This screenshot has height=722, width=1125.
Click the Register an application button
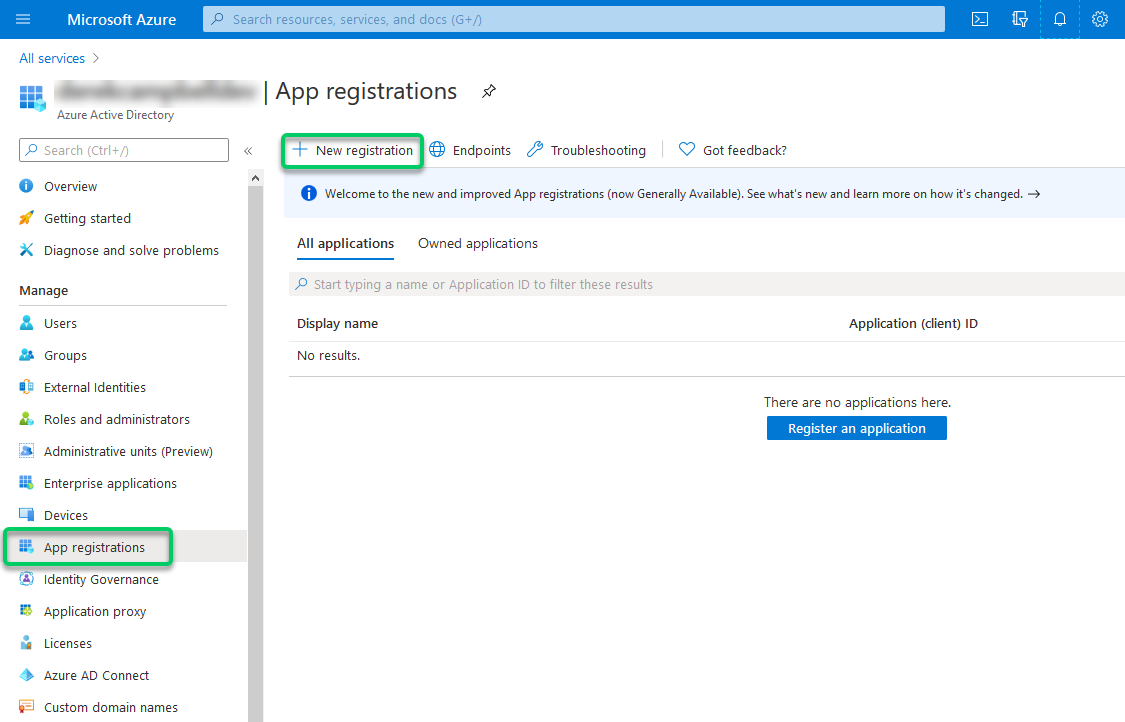pyautogui.click(x=856, y=428)
